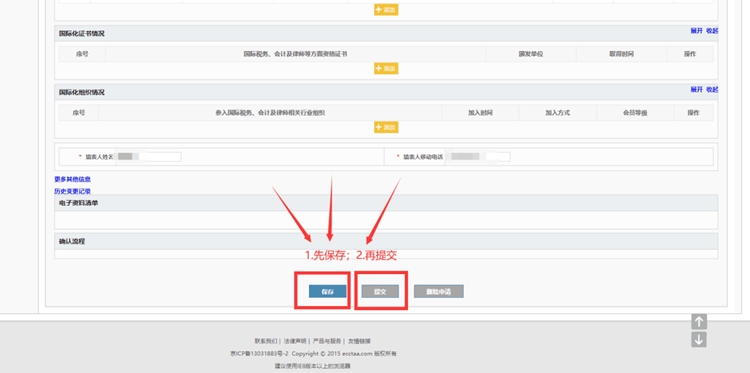Expand 国际化证书情况 section with 展开
Image resolution: width=750 pixels, height=373 pixels.
point(696,31)
